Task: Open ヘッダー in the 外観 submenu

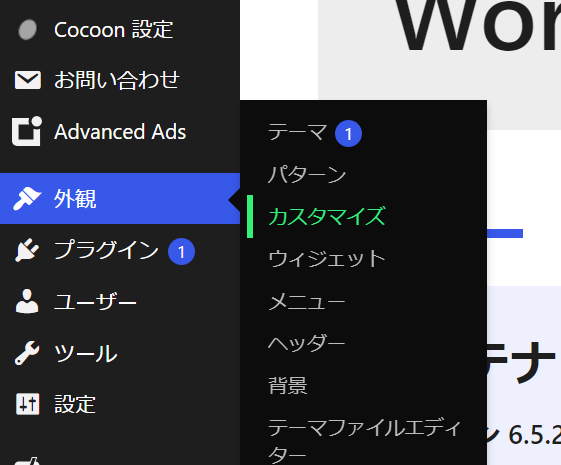Action: click(307, 343)
